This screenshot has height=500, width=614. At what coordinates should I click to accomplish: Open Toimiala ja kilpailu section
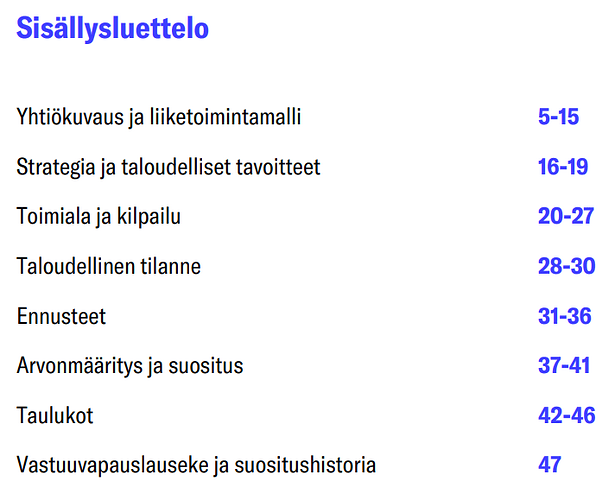[99, 217]
